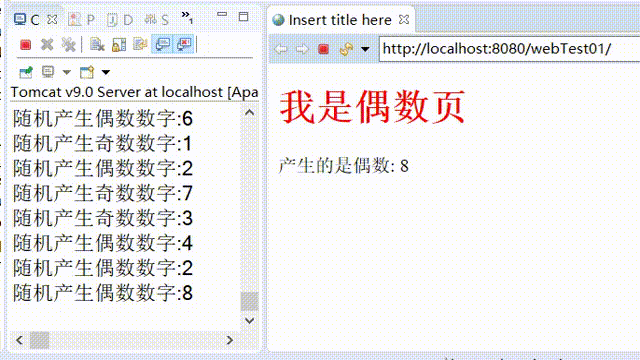Switch to the P view tab
The height and width of the screenshot is (360, 640).
(x=81, y=20)
